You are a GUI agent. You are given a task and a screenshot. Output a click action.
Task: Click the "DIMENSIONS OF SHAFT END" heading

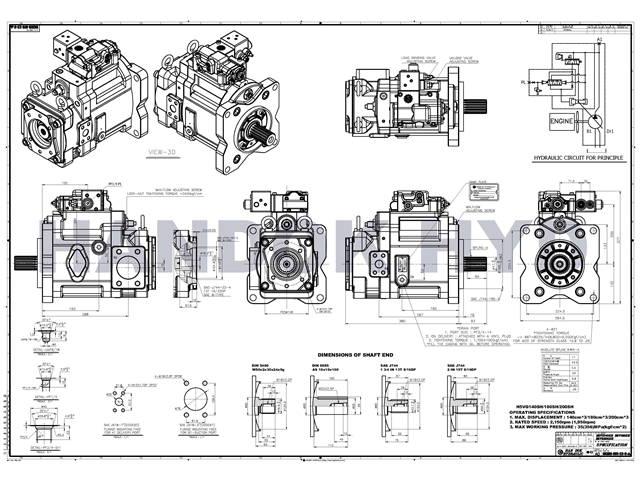point(356,355)
